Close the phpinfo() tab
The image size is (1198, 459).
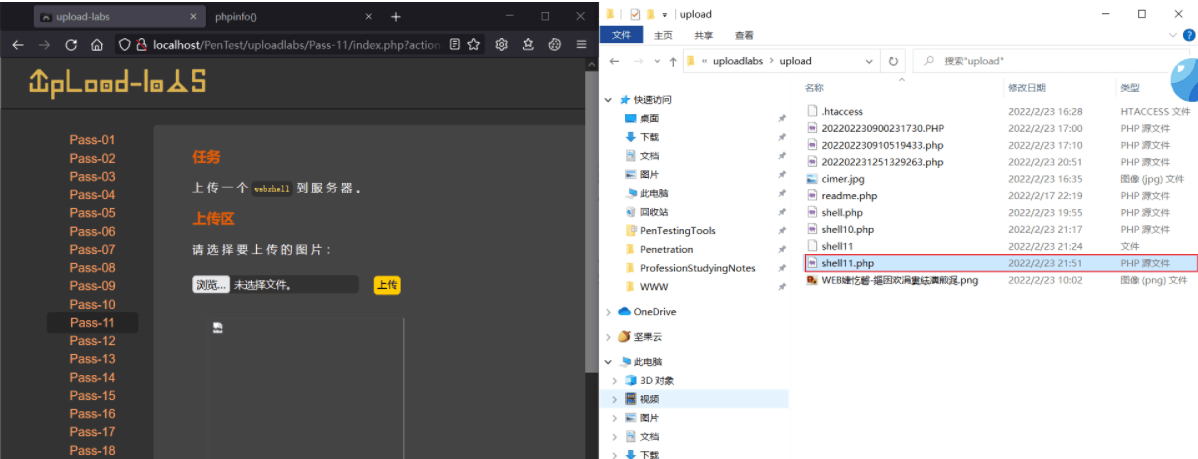click(x=369, y=16)
